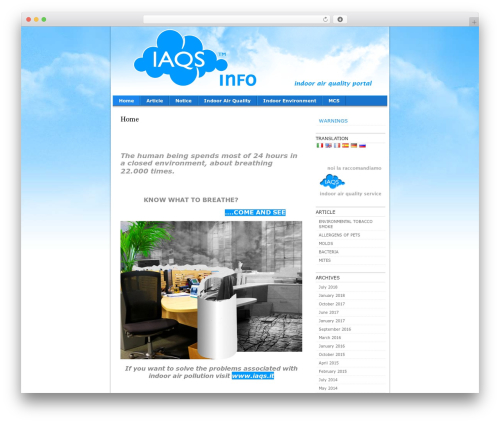Click the round icon right of address bar

[x=340, y=19]
